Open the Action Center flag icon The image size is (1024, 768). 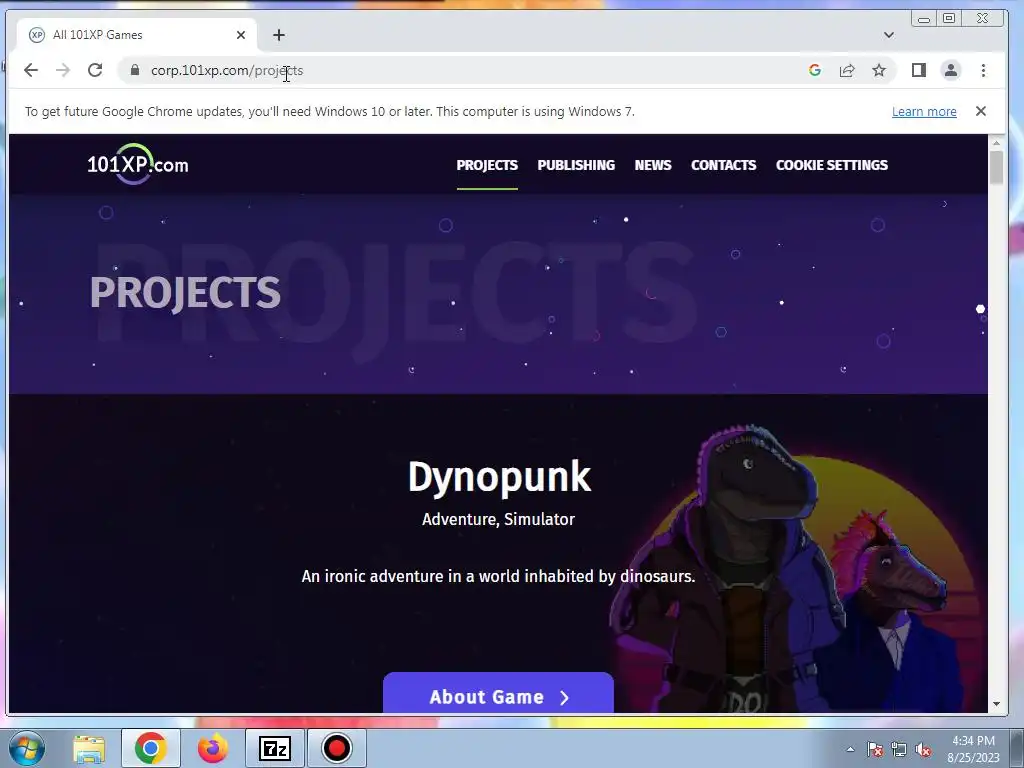click(x=875, y=749)
